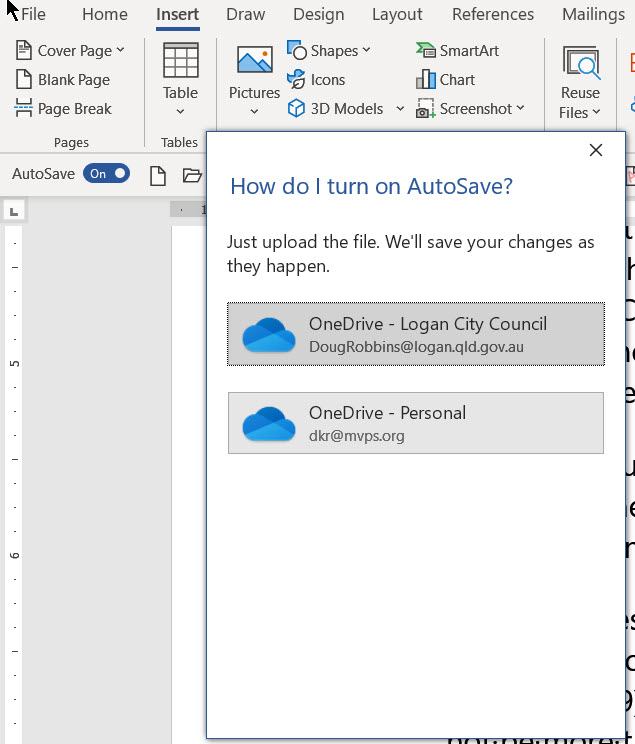Go to the References tab
The image size is (635, 744).
tap(493, 14)
